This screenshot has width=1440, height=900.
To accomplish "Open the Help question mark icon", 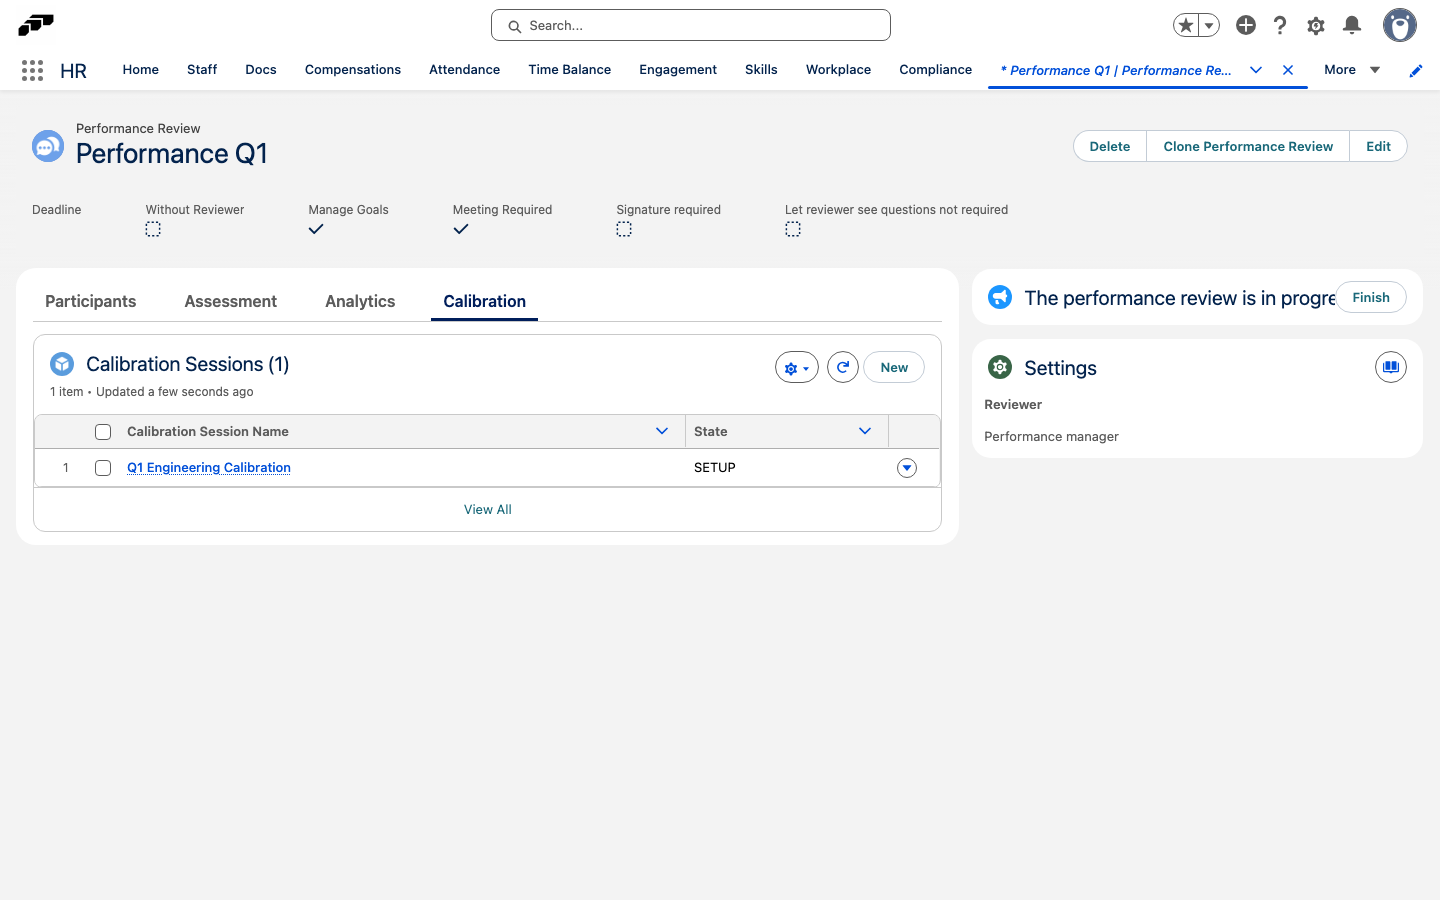I will [1280, 25].
